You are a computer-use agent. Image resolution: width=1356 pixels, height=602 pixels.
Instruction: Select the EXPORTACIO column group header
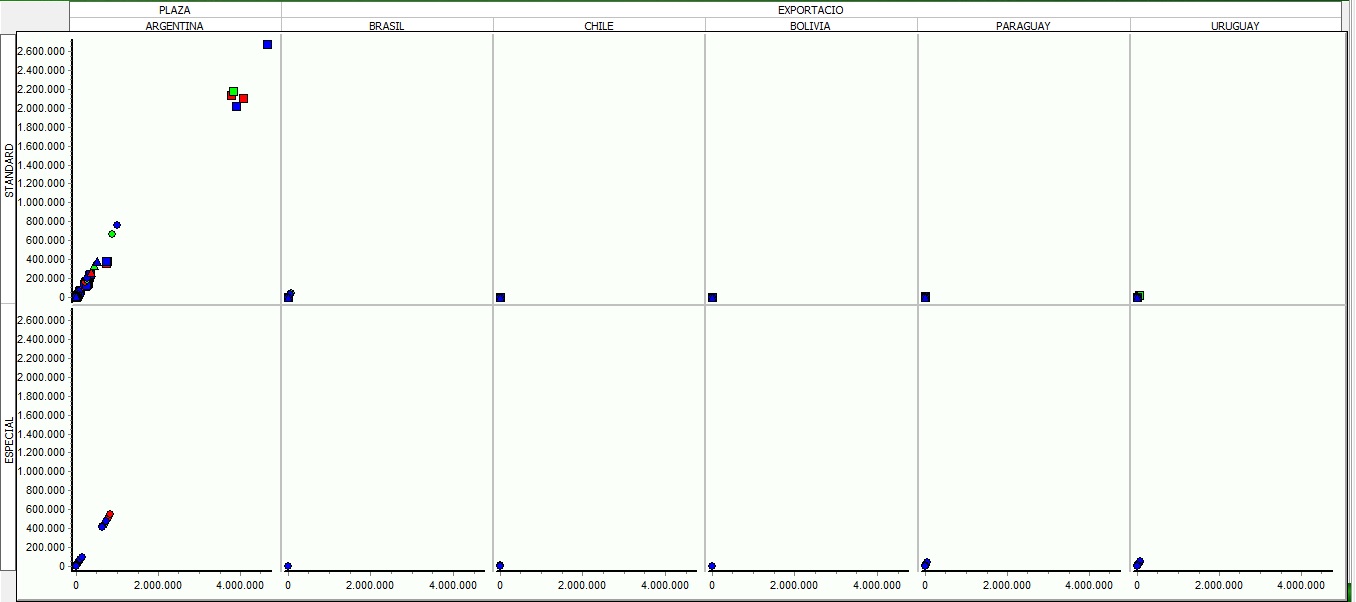[x=810, y=10]
